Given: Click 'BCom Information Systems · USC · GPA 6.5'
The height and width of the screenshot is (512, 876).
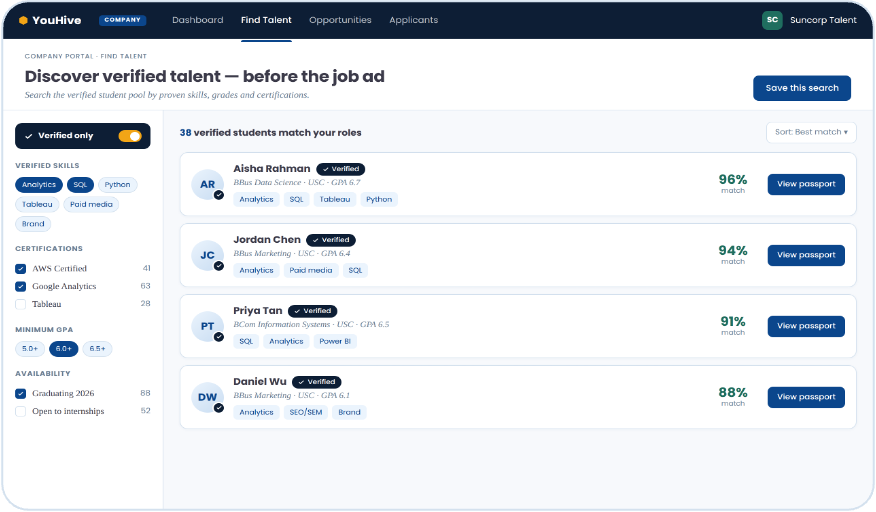Looking at the screenshot, I should coord(311,325).
